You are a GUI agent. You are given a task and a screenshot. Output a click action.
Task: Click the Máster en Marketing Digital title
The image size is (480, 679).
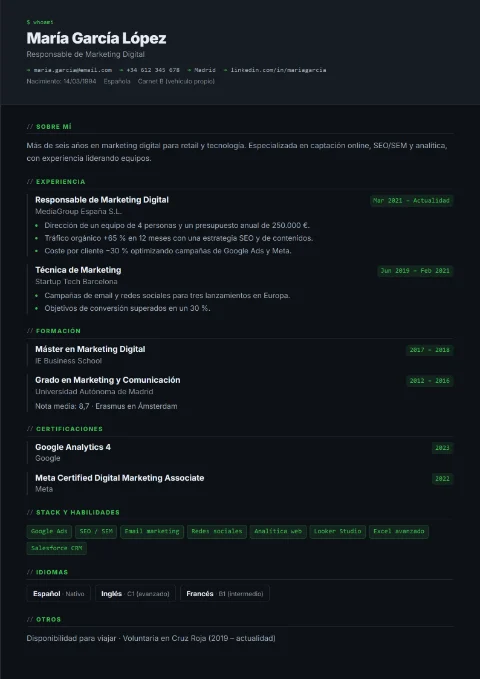tap(90, 349)
